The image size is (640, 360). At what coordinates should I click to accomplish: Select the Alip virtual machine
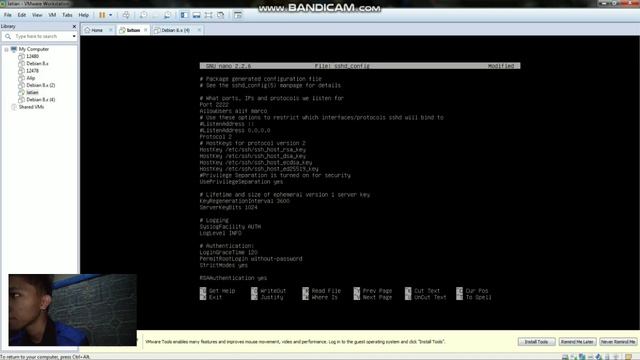[31, 78]
